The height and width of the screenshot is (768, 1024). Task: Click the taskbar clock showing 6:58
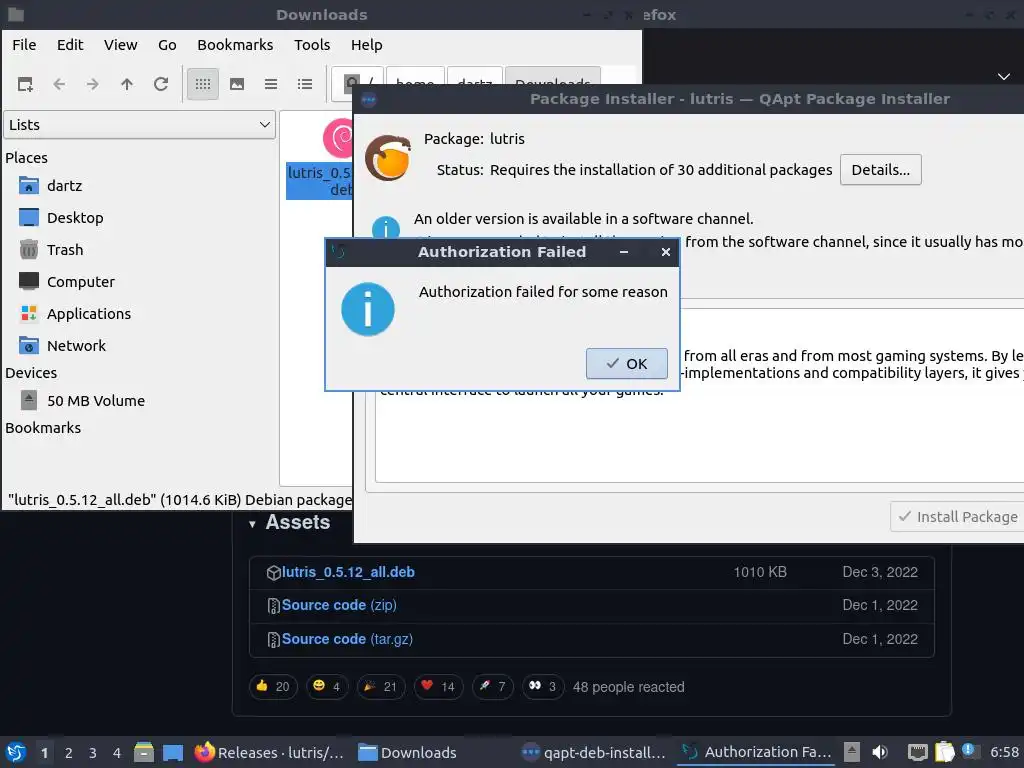[1004, 753]
